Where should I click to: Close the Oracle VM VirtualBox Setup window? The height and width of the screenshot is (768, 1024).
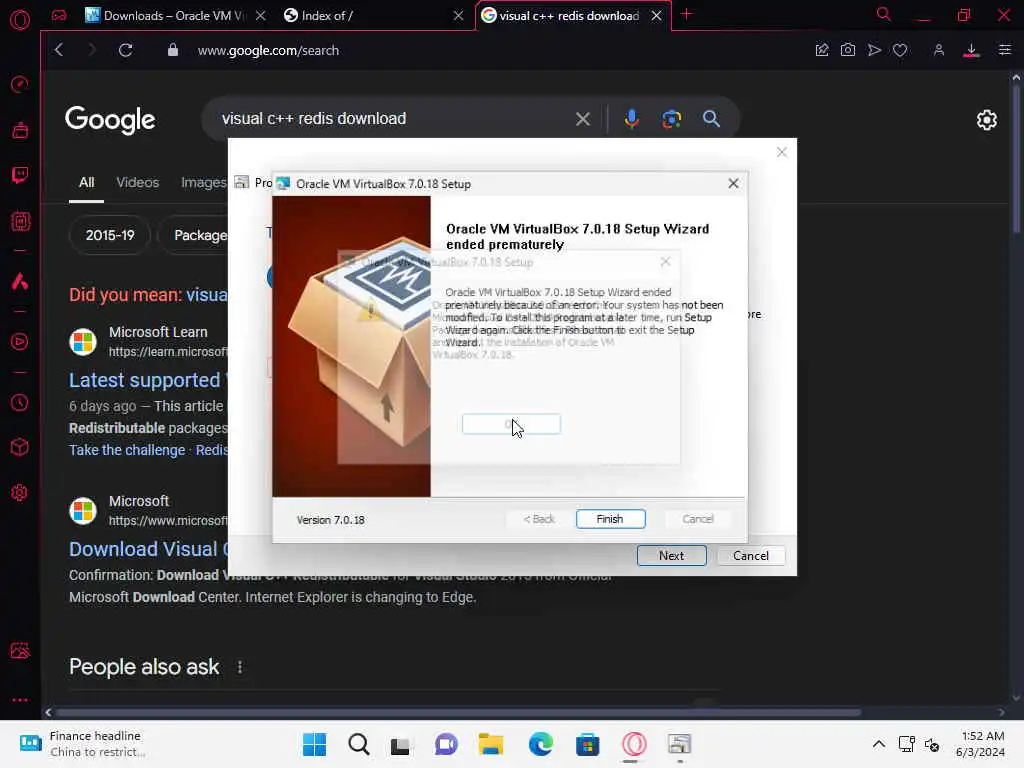pyautogui.click(x=733, y=184)
